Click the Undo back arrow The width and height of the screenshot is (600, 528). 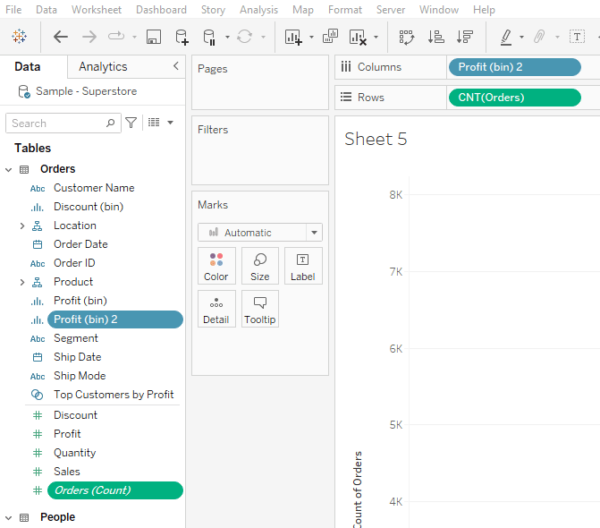[61, 37]
